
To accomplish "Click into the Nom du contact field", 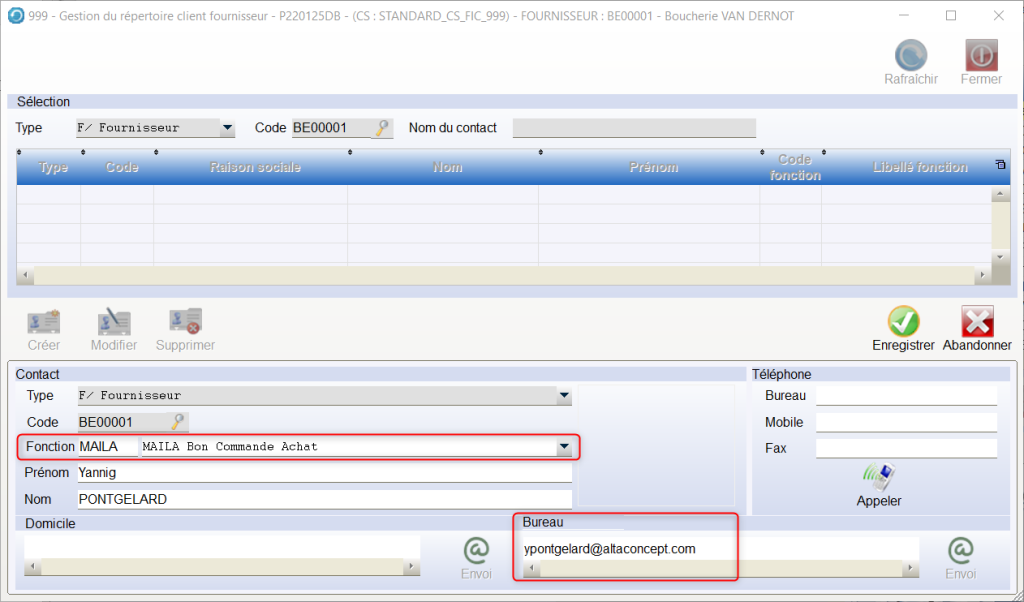I will [634, 128].
